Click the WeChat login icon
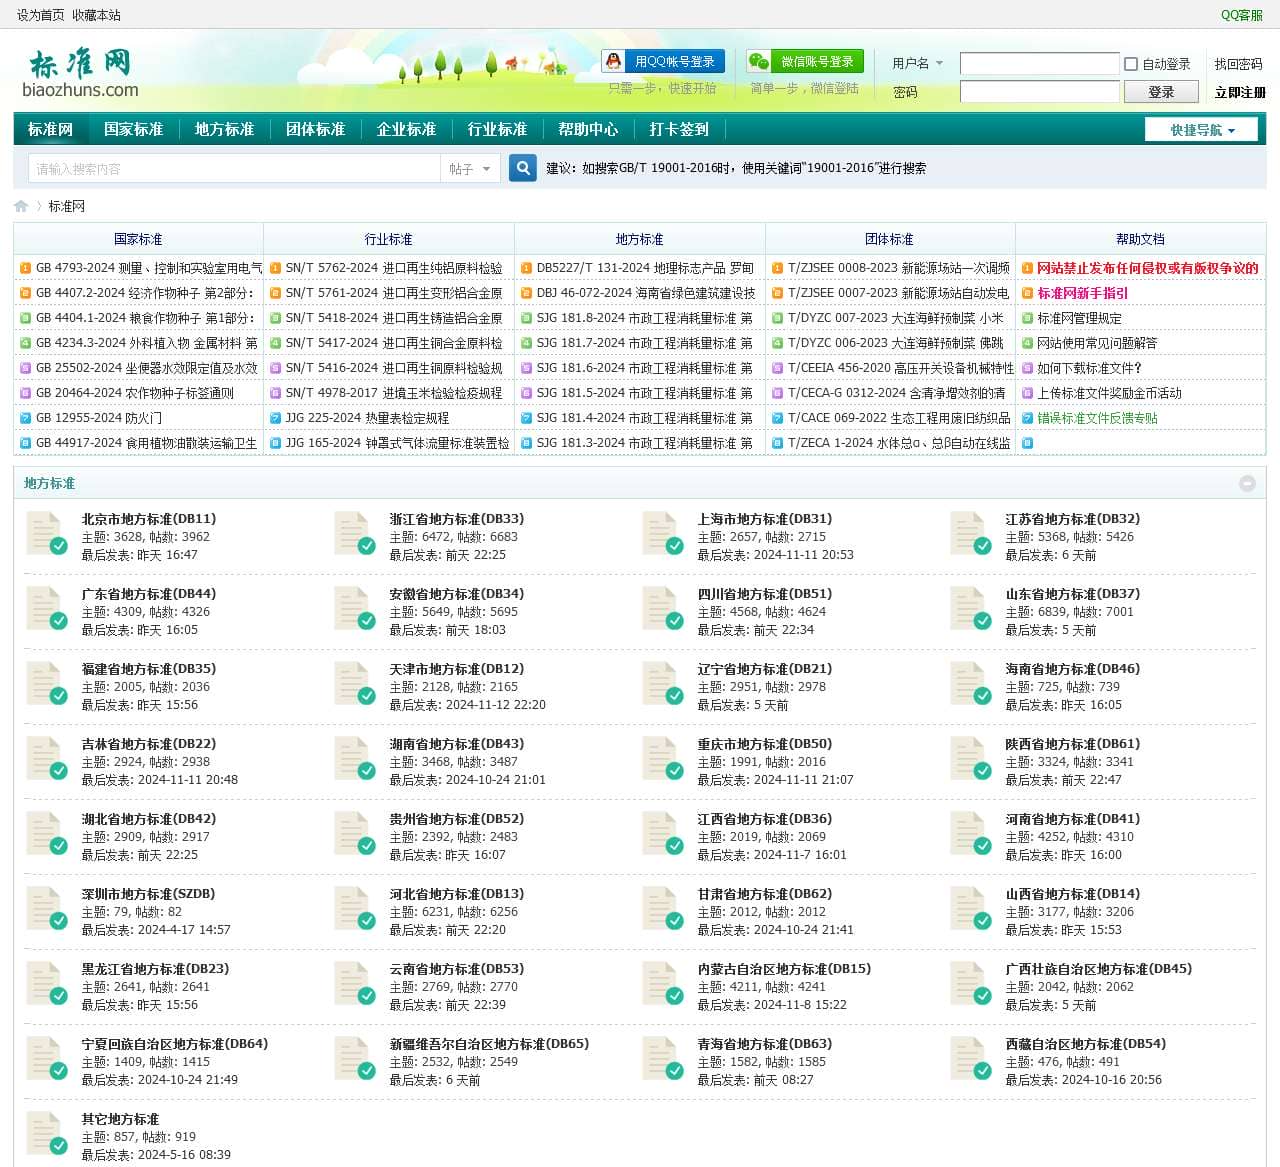 coord(759,62)
